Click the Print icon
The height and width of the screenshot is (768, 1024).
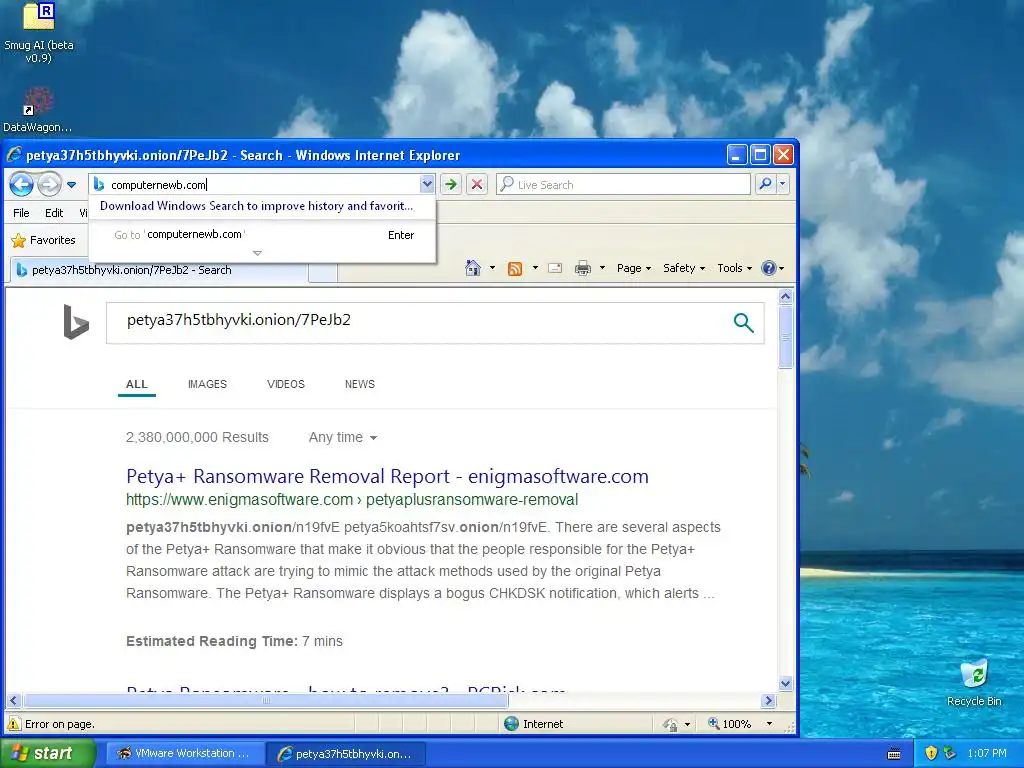(x=583, y=268)
